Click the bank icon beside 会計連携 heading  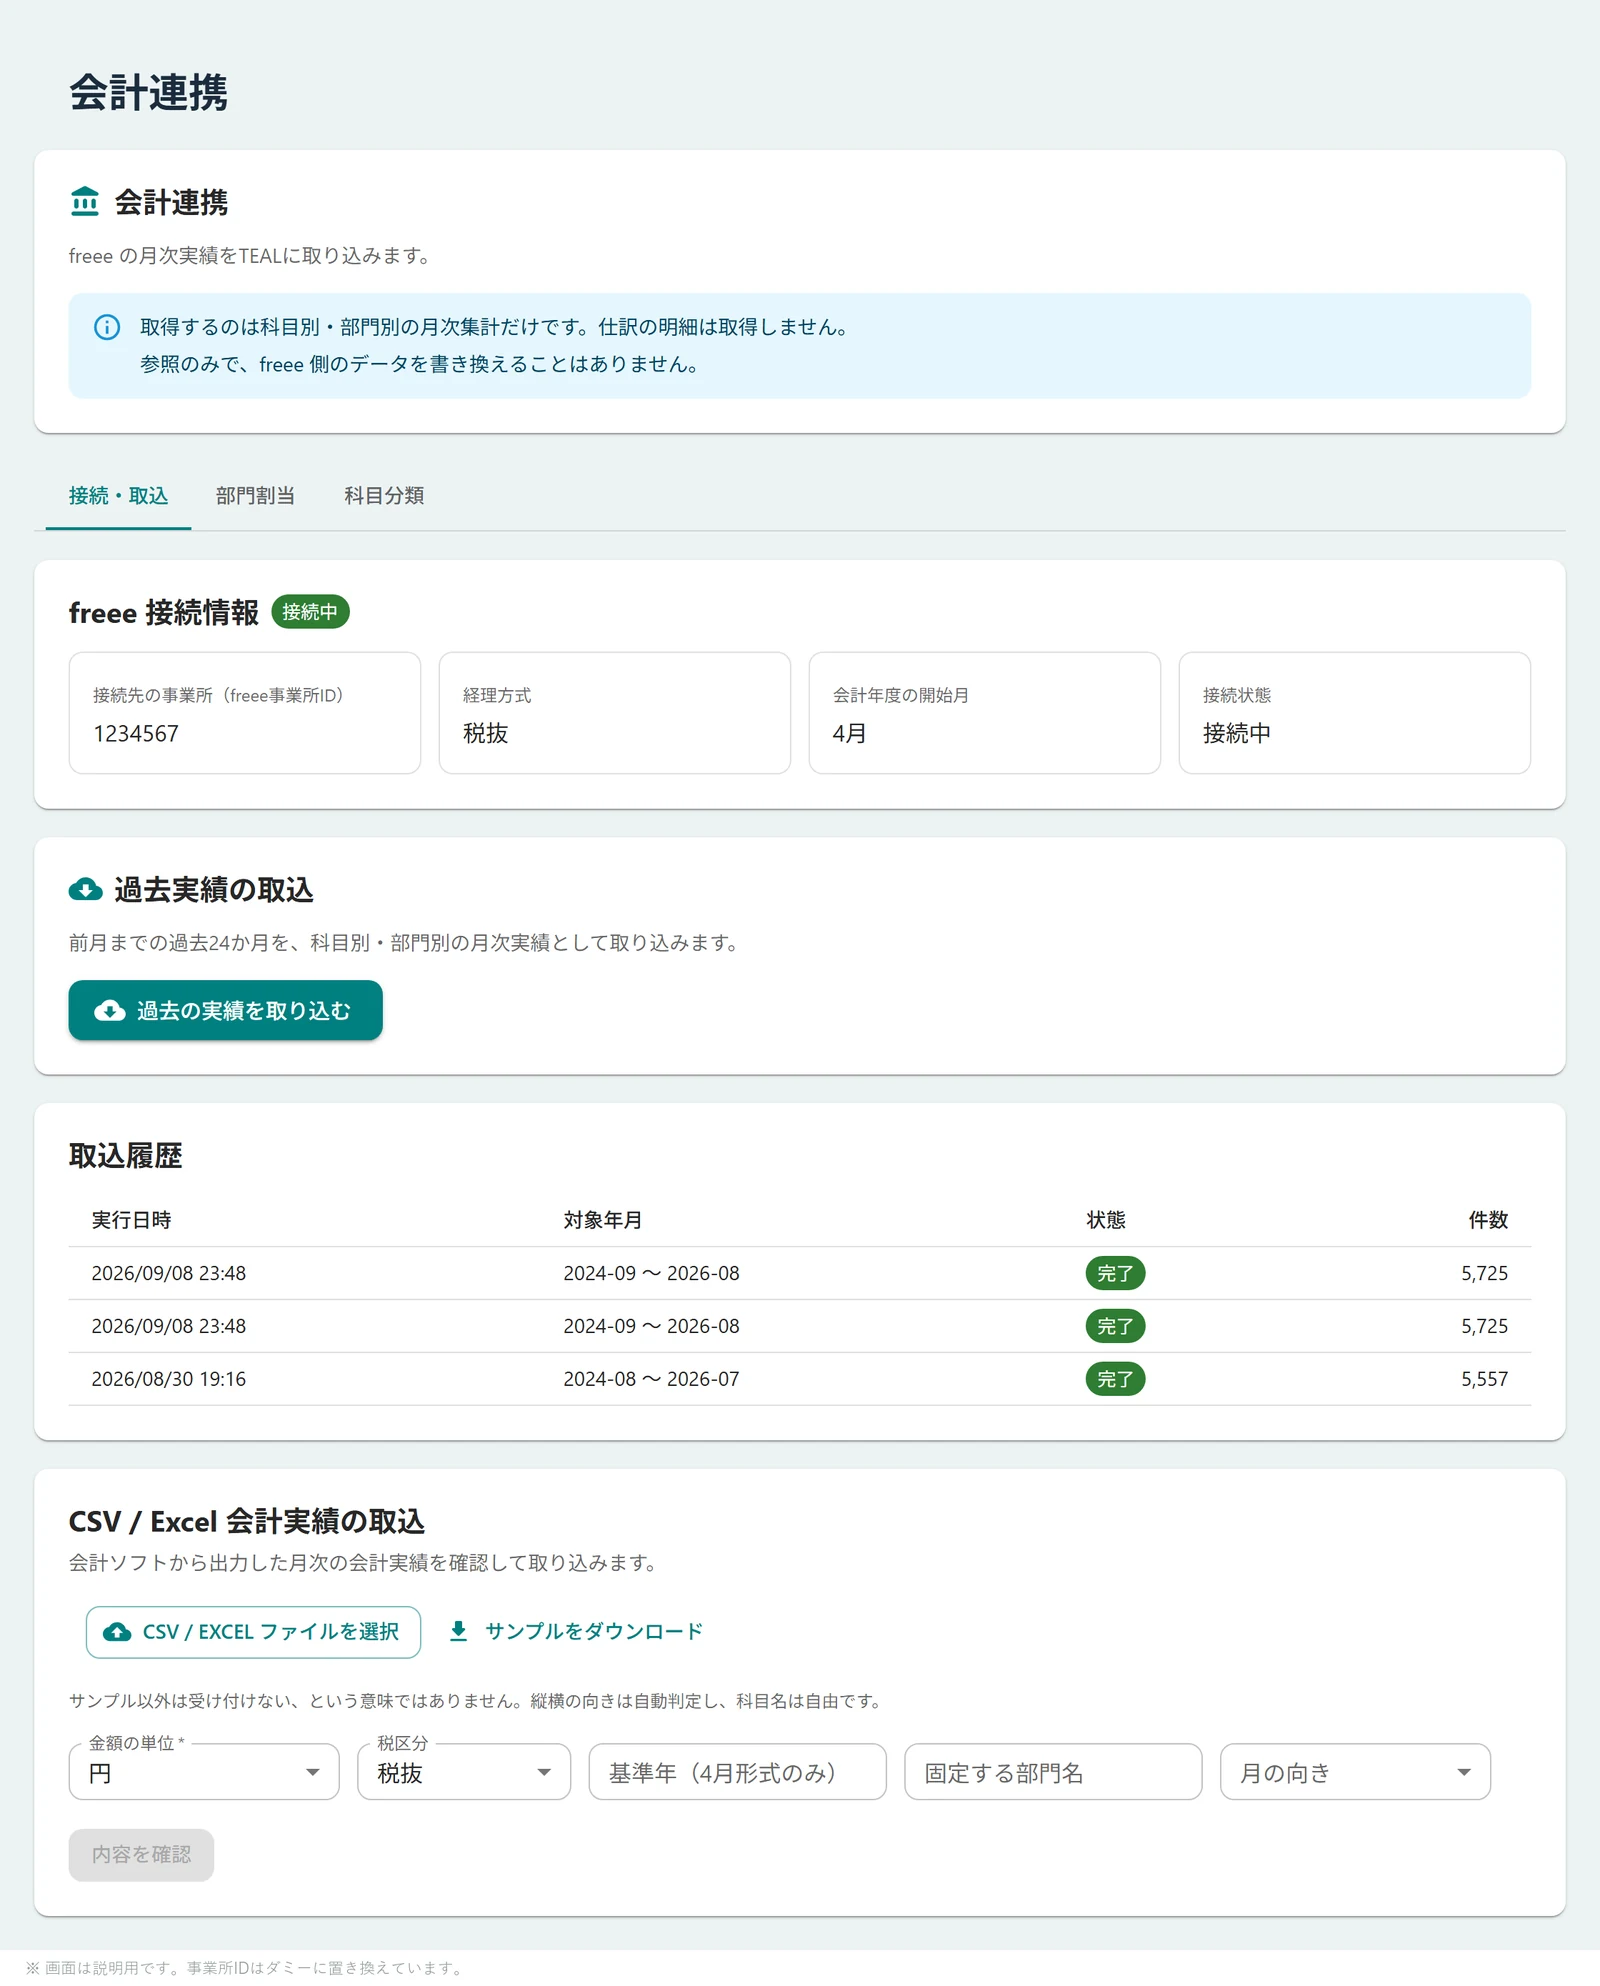pyautogui.click(x=85, y=202)
